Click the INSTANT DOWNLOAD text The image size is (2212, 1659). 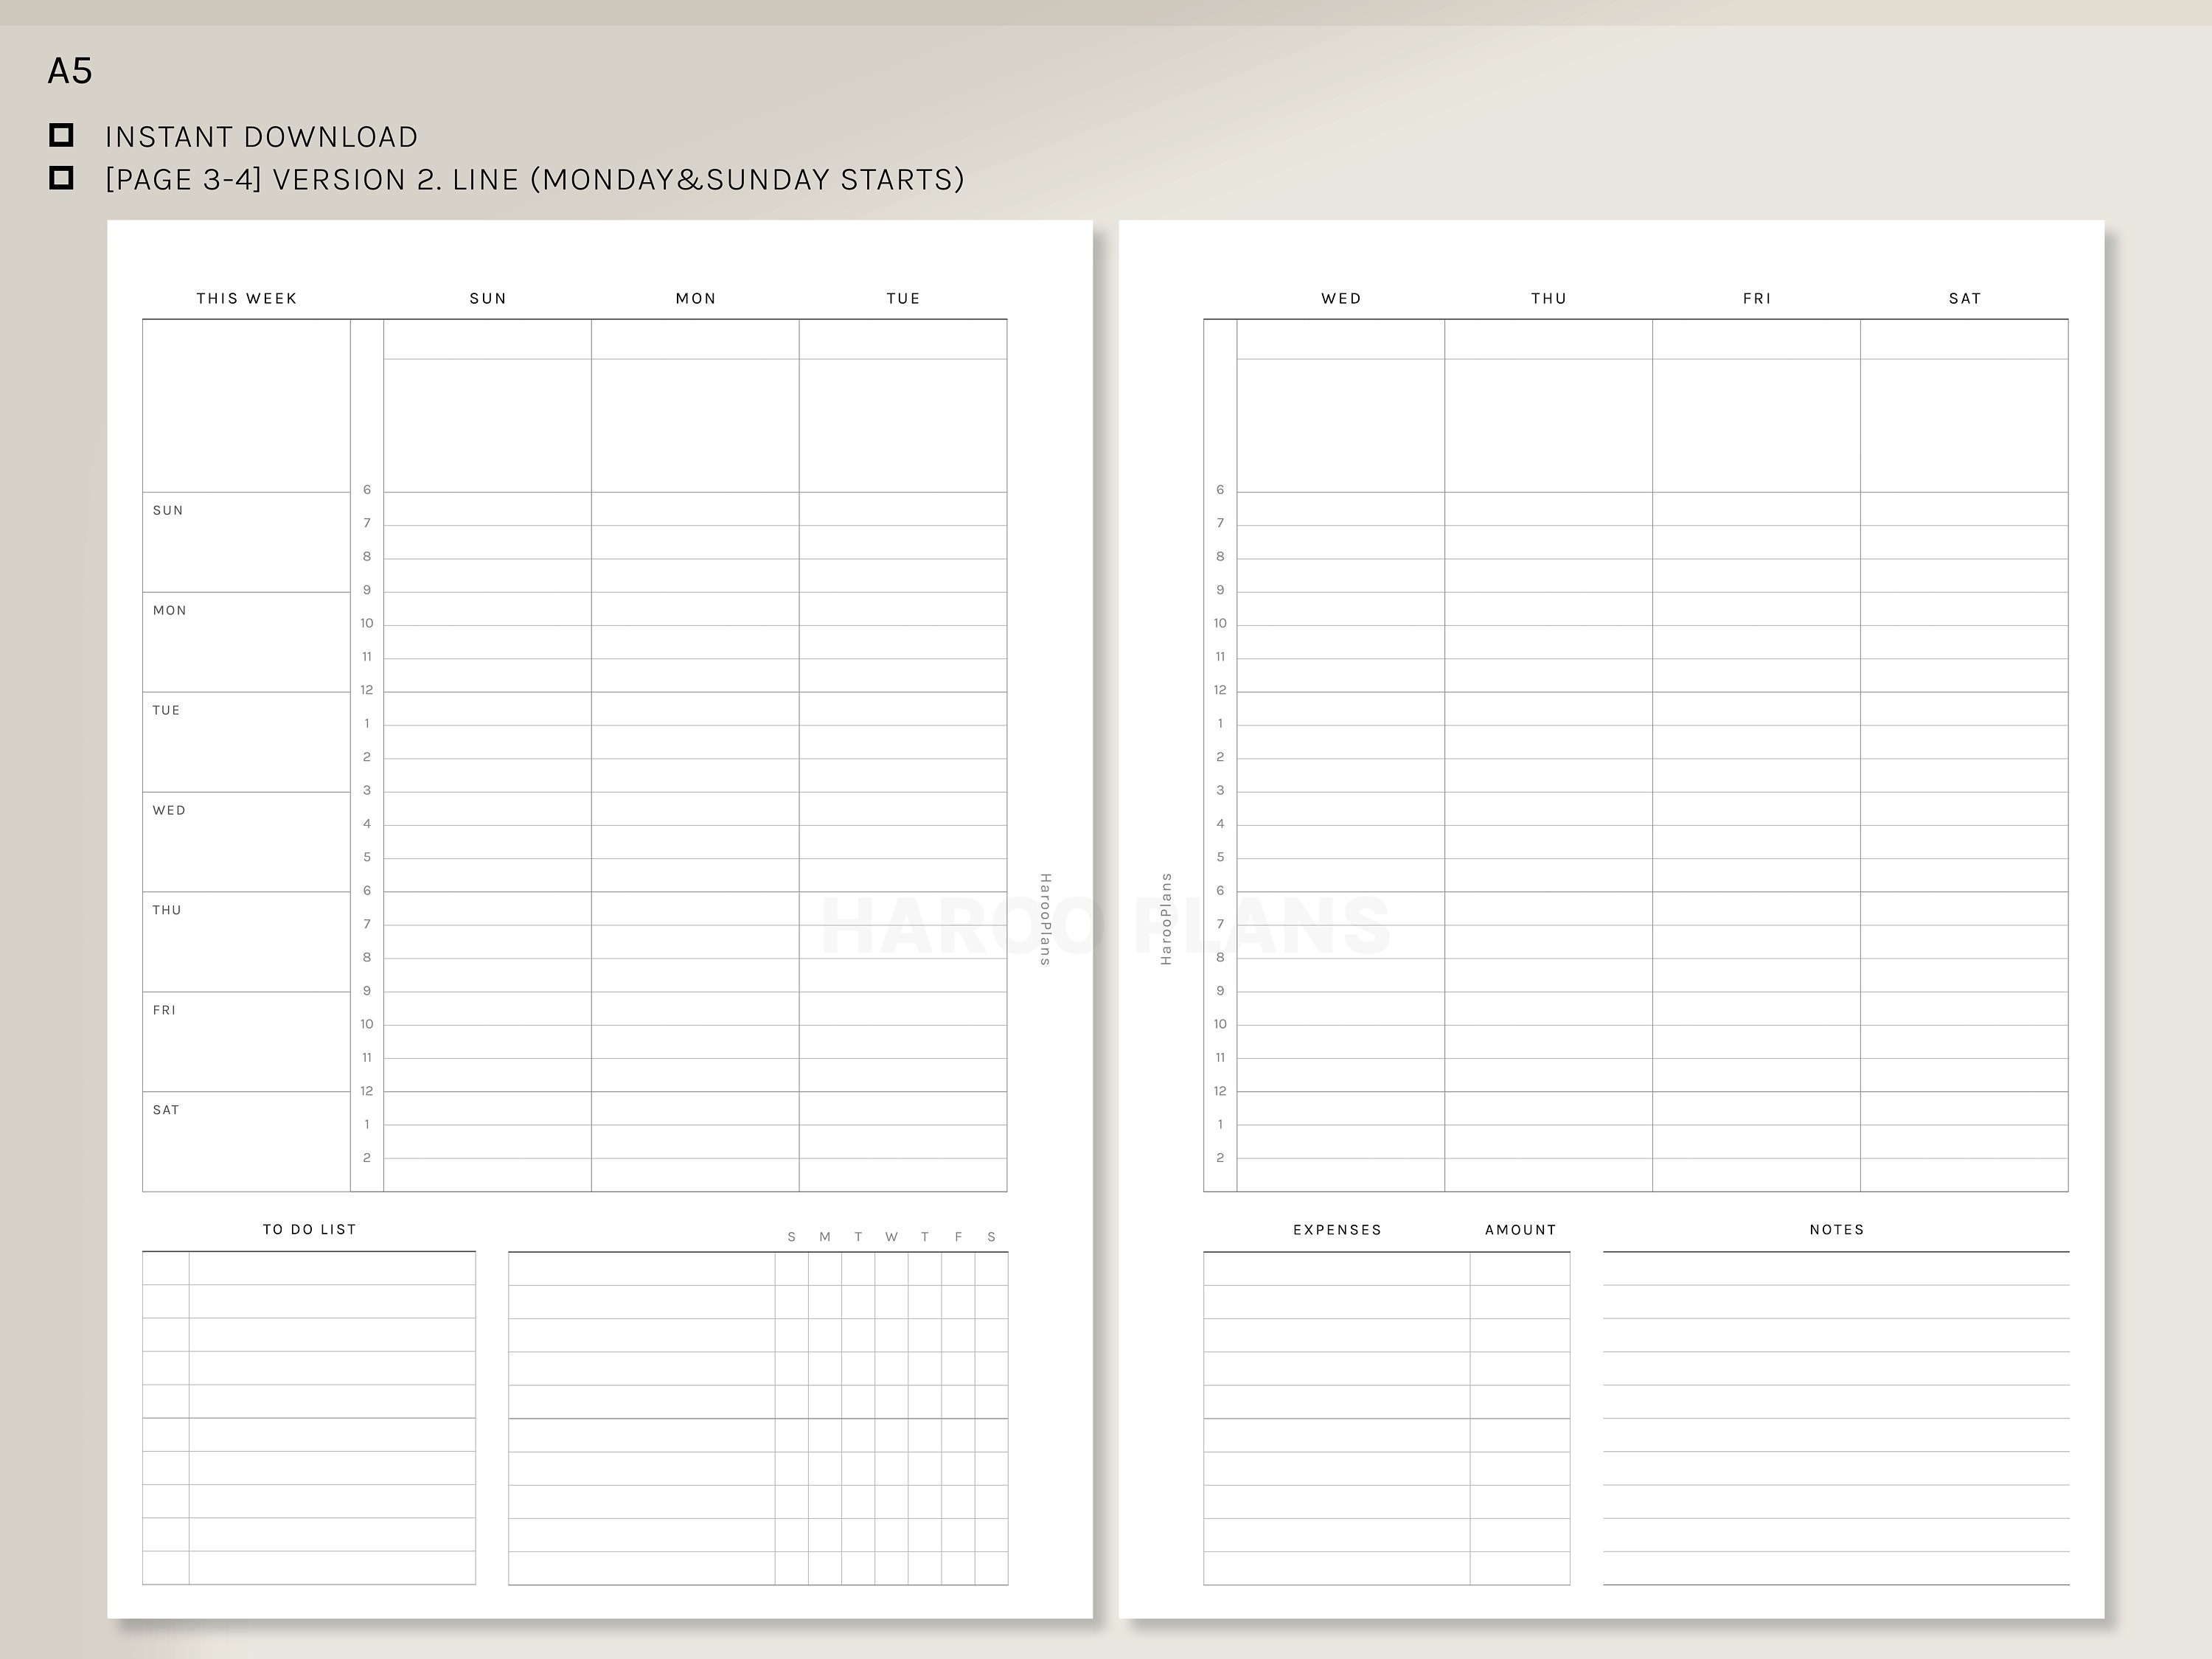[262, 137]
